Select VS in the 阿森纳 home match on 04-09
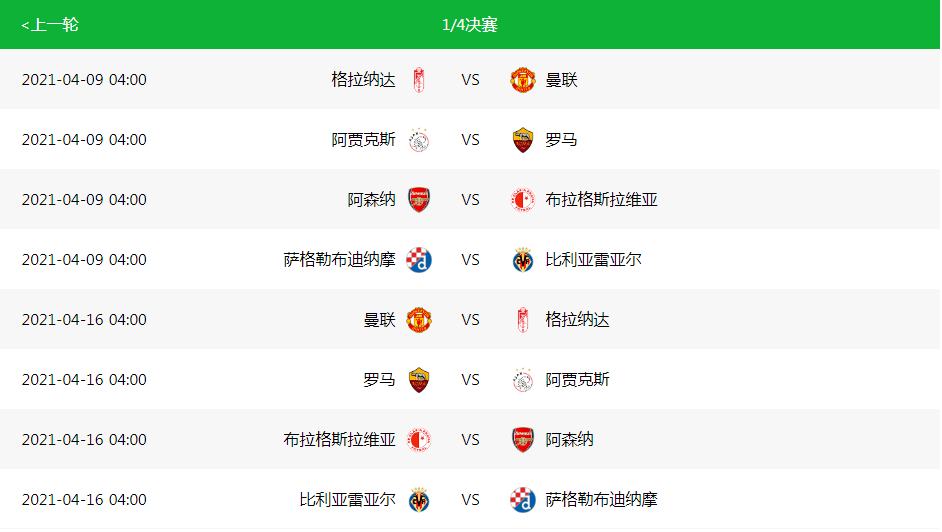942x532 pixels. (x=470, y=199)
